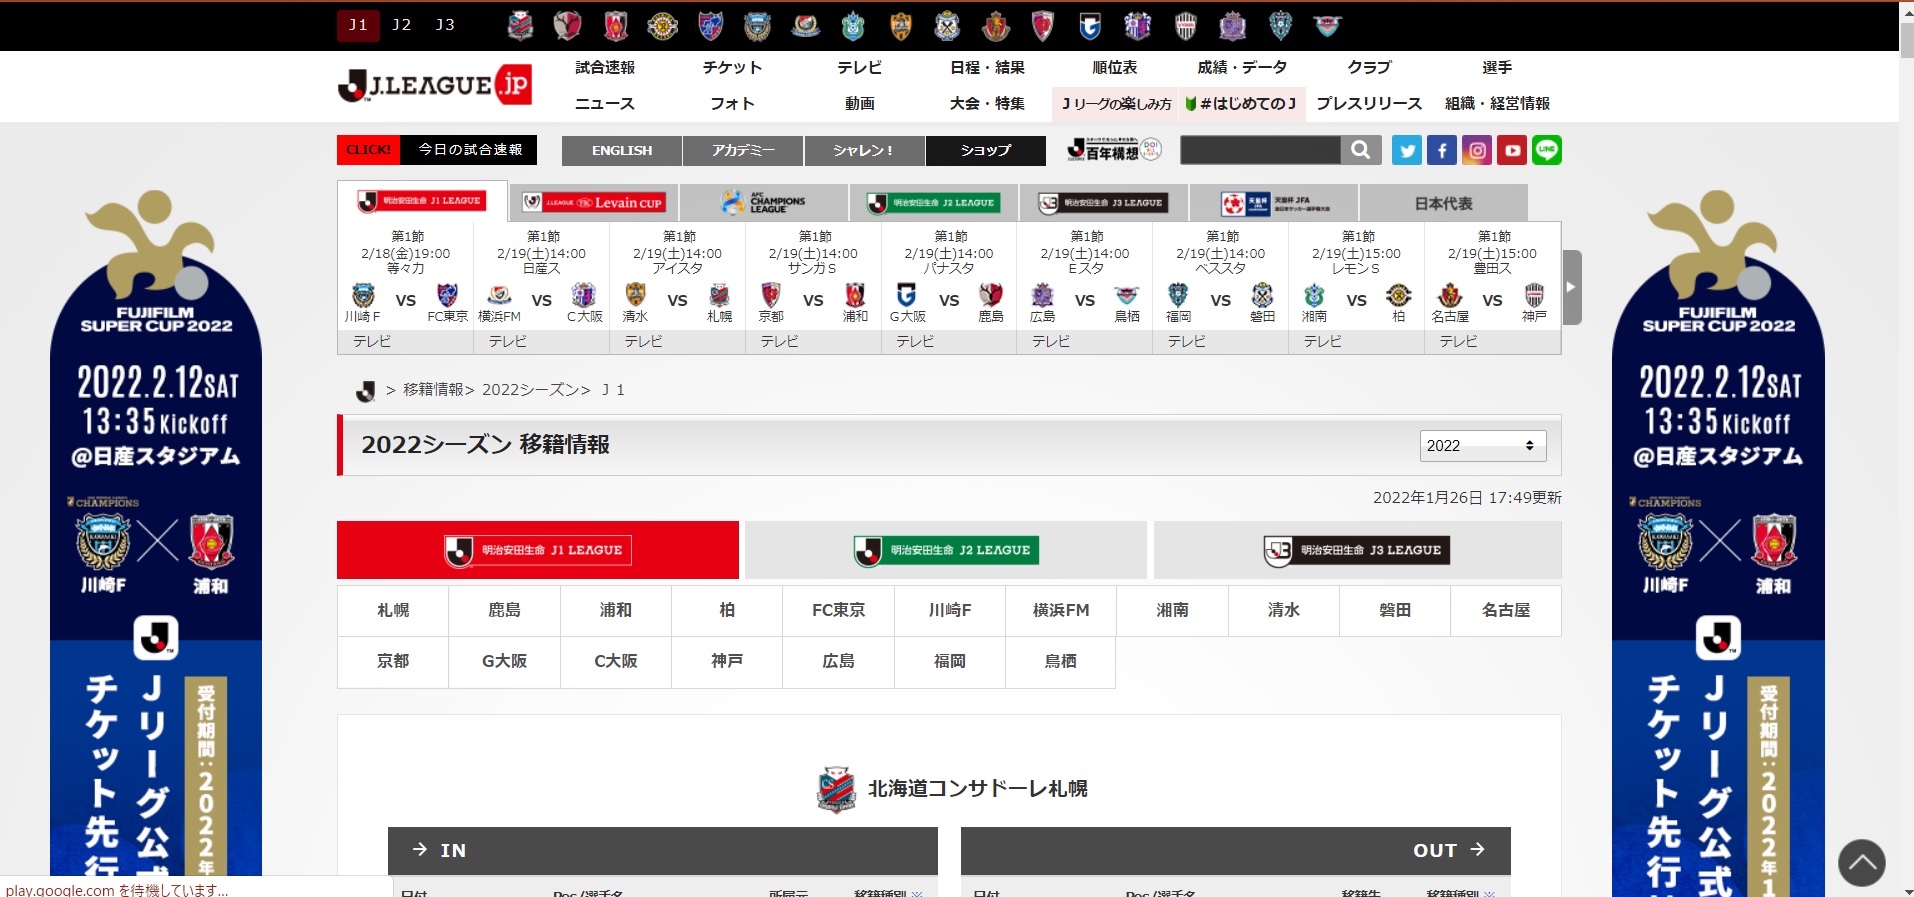Click the 移籍情報 breadcrumb link
1914x897 pixels.
pos(434,389)
